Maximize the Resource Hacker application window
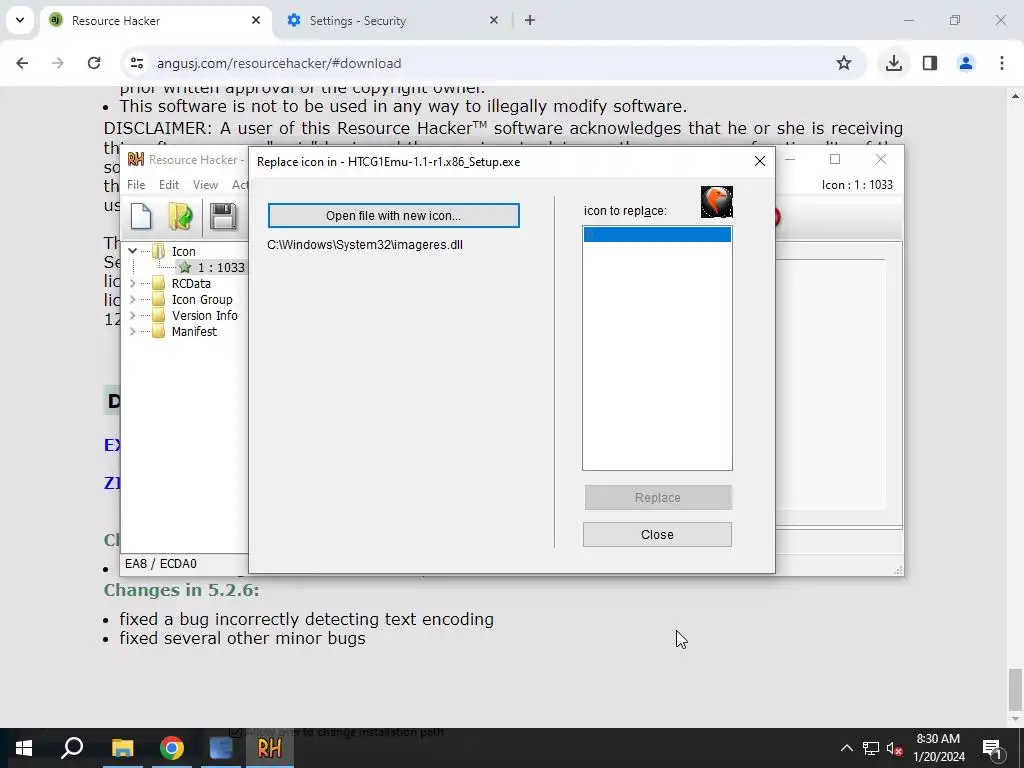1024x768 pixels. coord(835,159)
